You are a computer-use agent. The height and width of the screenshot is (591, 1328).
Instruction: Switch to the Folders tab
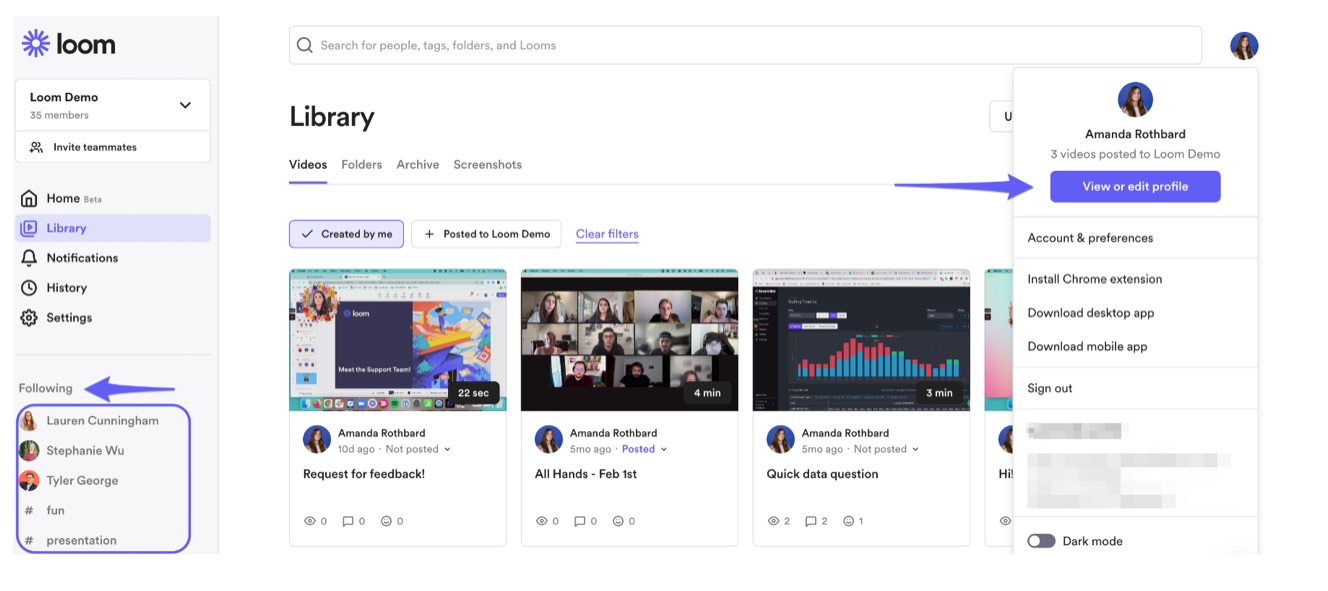pos(361,164)
